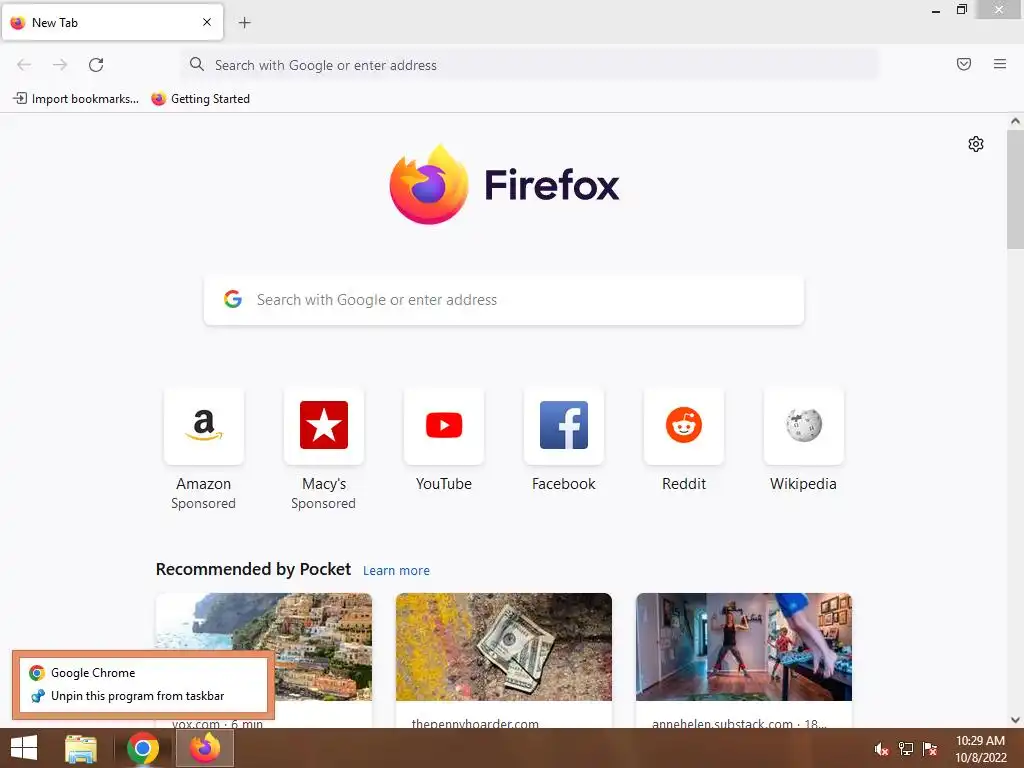The width and height of the screenshot is (1024, 768).
Task: Reload the current page
Action: (96, 65)
